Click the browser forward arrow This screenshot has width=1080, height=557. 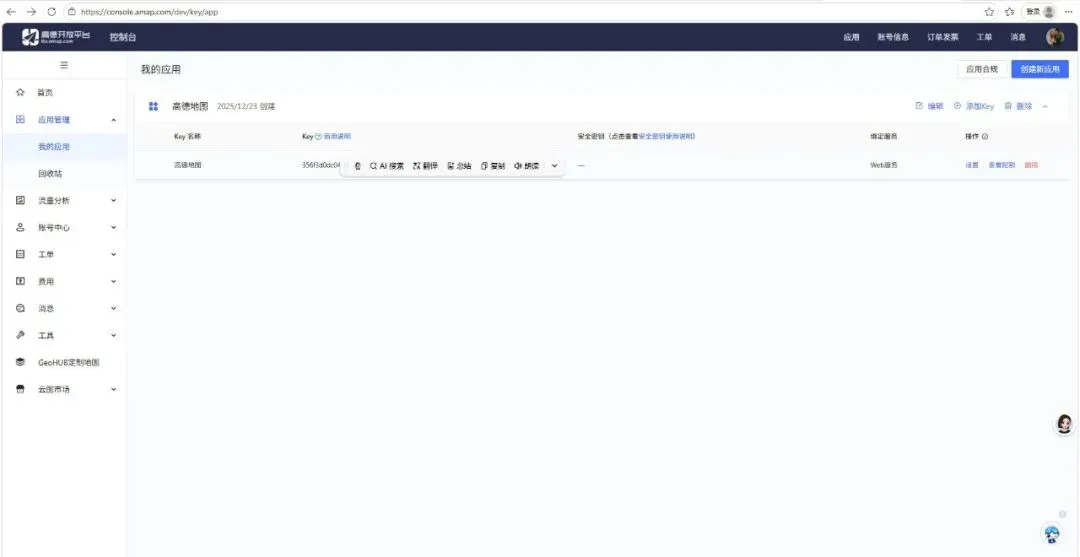click(31, 12)
